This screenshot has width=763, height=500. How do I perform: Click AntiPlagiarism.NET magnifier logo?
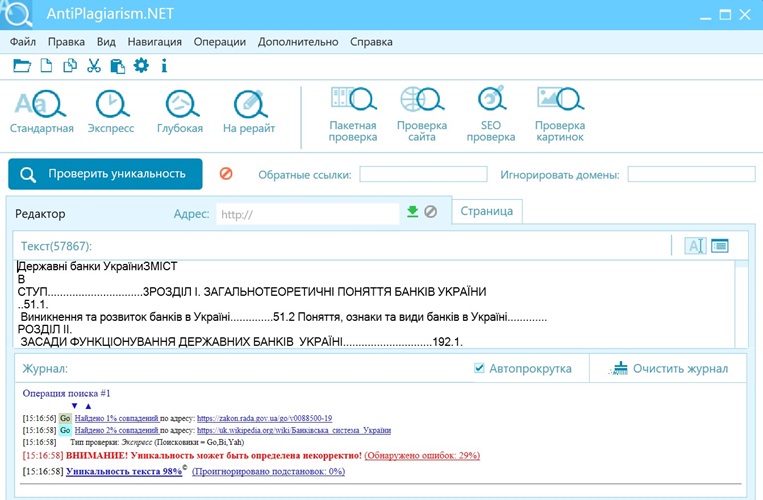[17, 14]
